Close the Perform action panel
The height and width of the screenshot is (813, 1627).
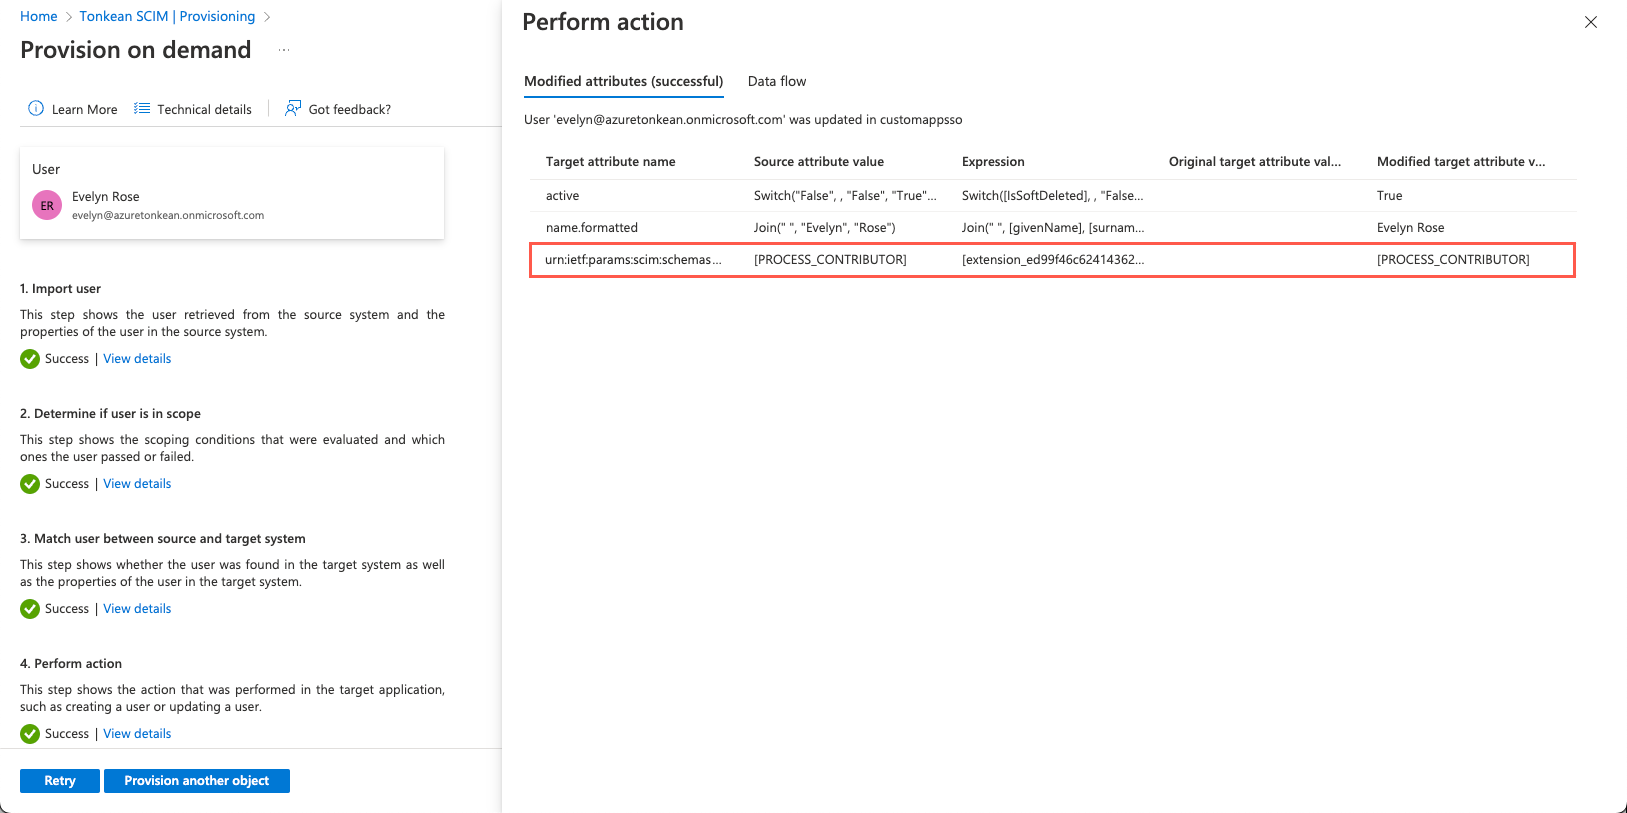pos(1591,22)
